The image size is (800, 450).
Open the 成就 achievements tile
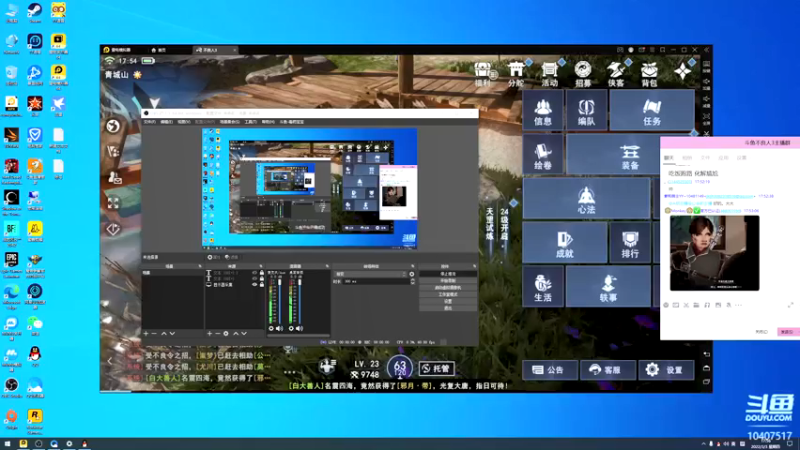[x=564, y=242]
